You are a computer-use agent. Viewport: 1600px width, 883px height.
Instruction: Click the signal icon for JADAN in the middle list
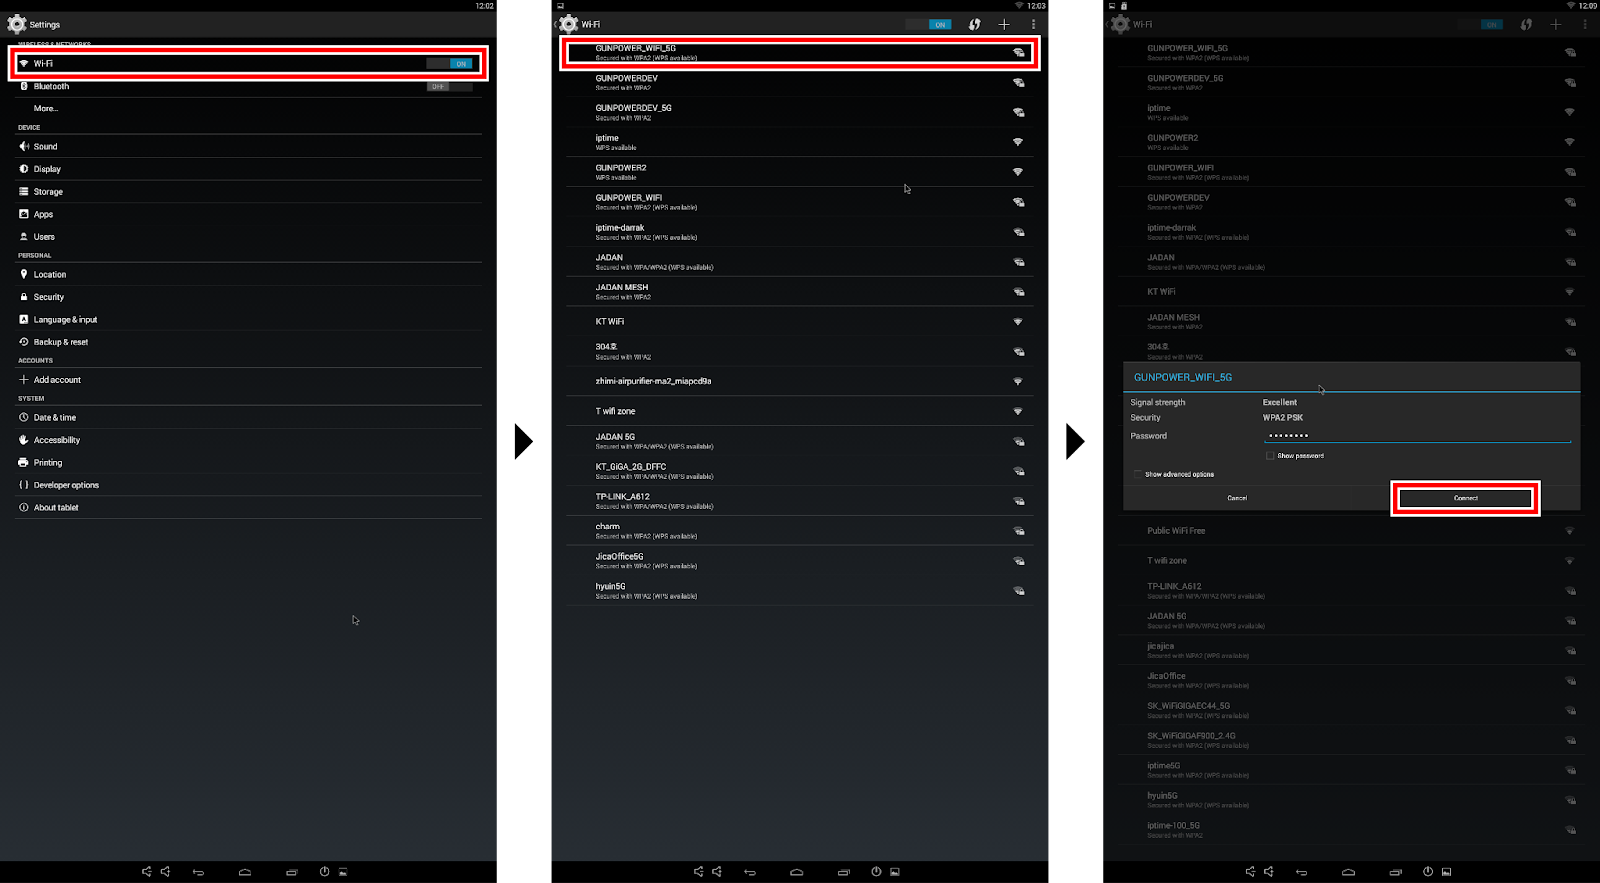[x=1018, y=262]
